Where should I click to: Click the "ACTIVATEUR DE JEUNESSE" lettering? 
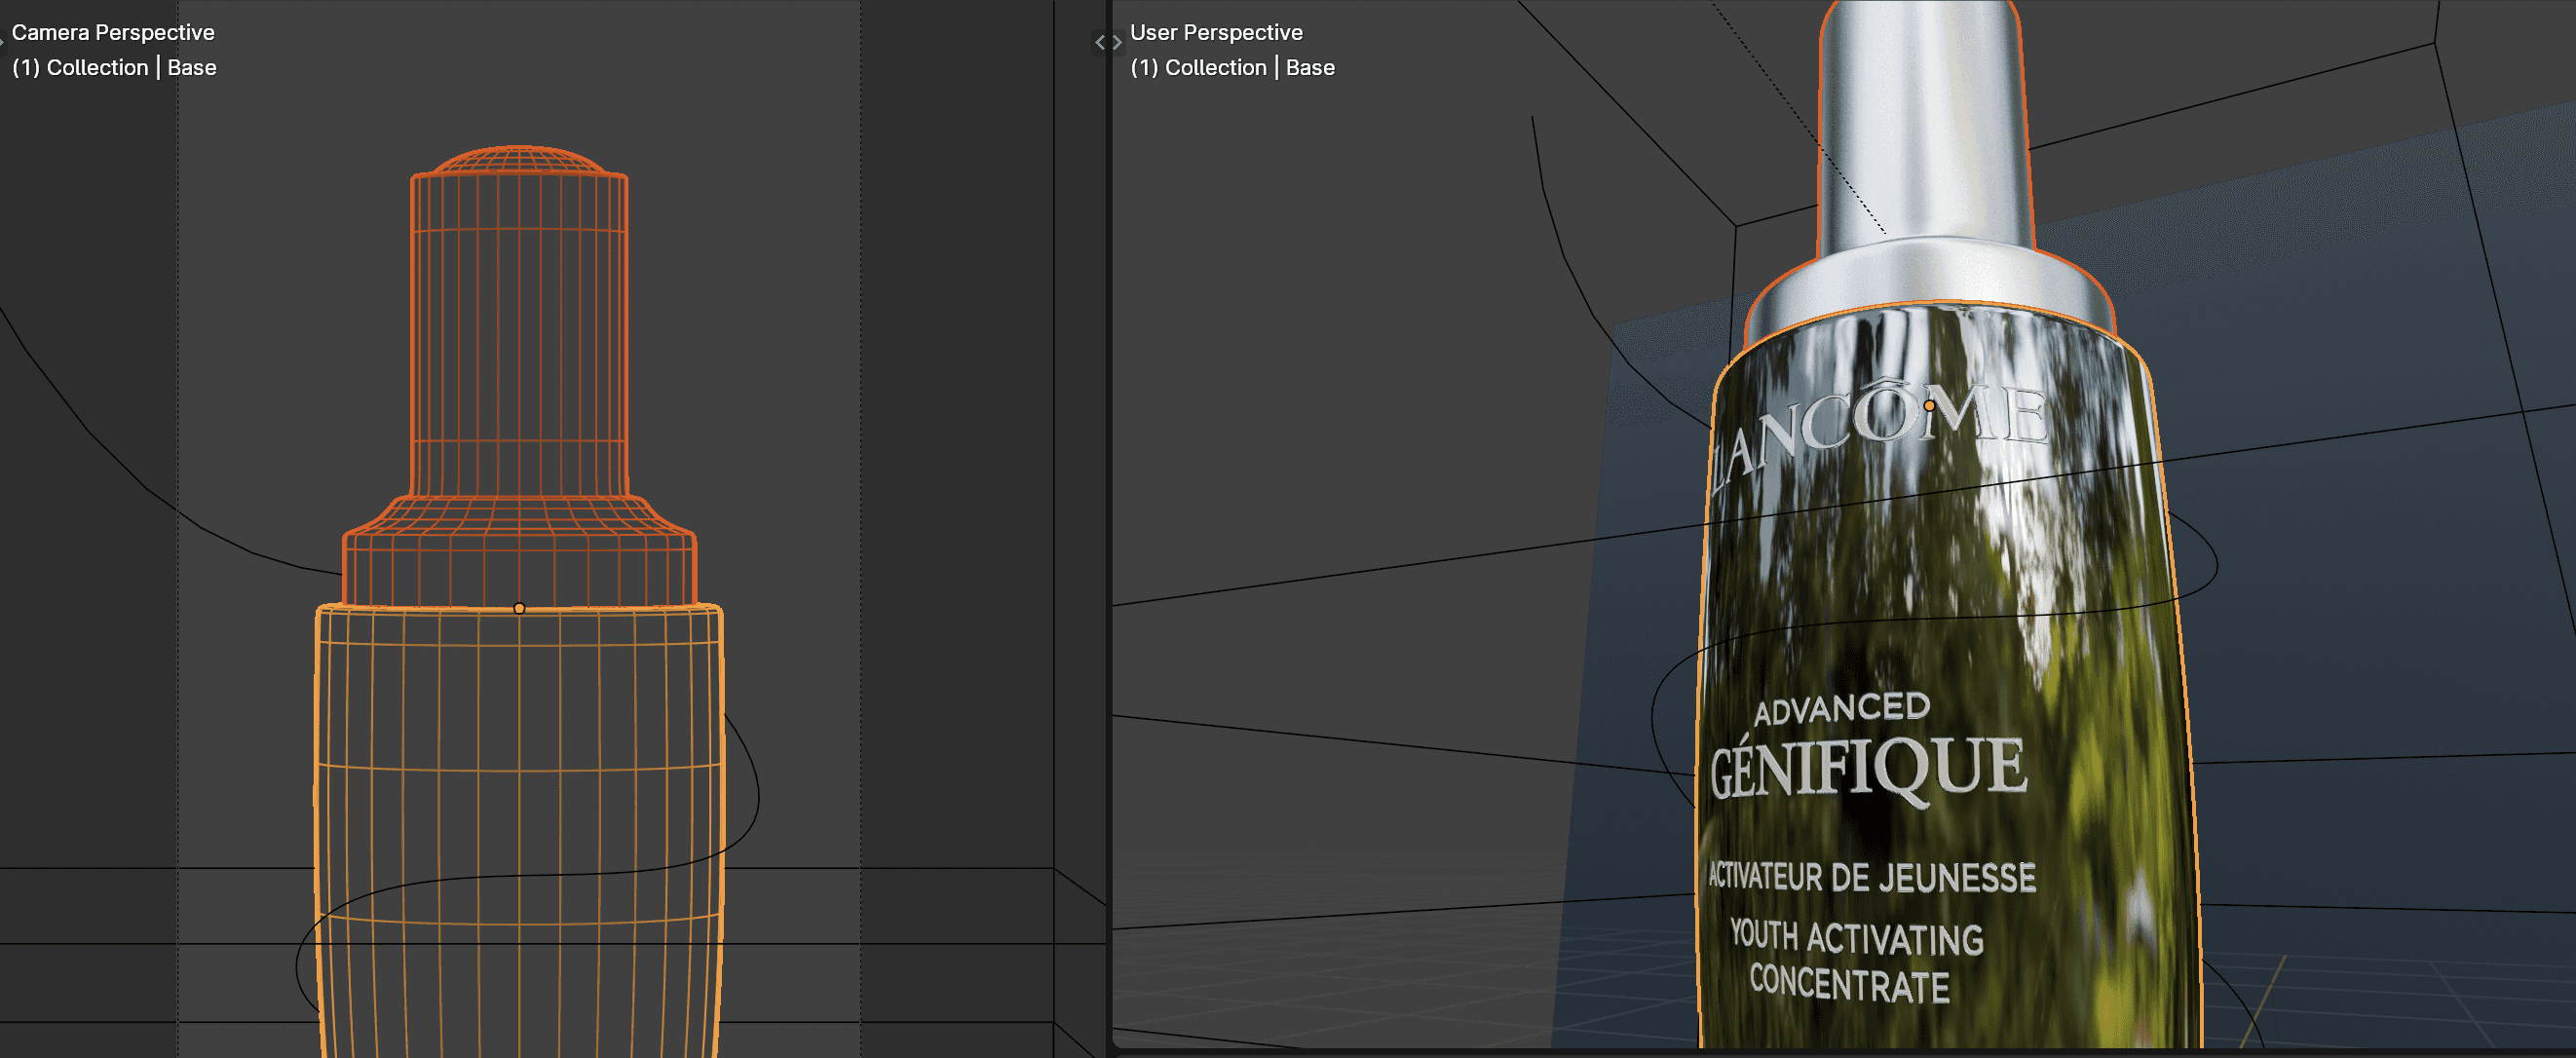click(1871, 877)
